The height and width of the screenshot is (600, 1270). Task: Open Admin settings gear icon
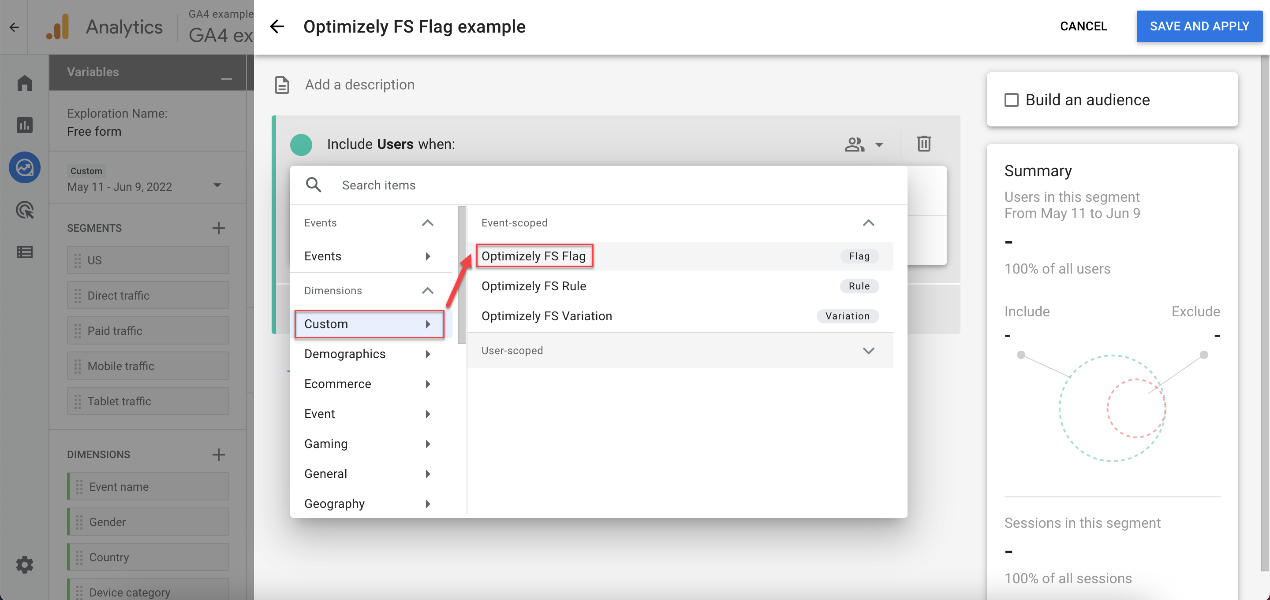click(25, 565)
